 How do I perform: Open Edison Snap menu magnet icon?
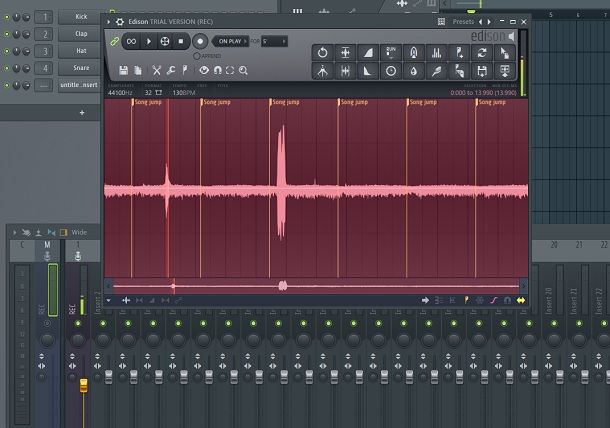pyautogui.click(x=217, y=70)
